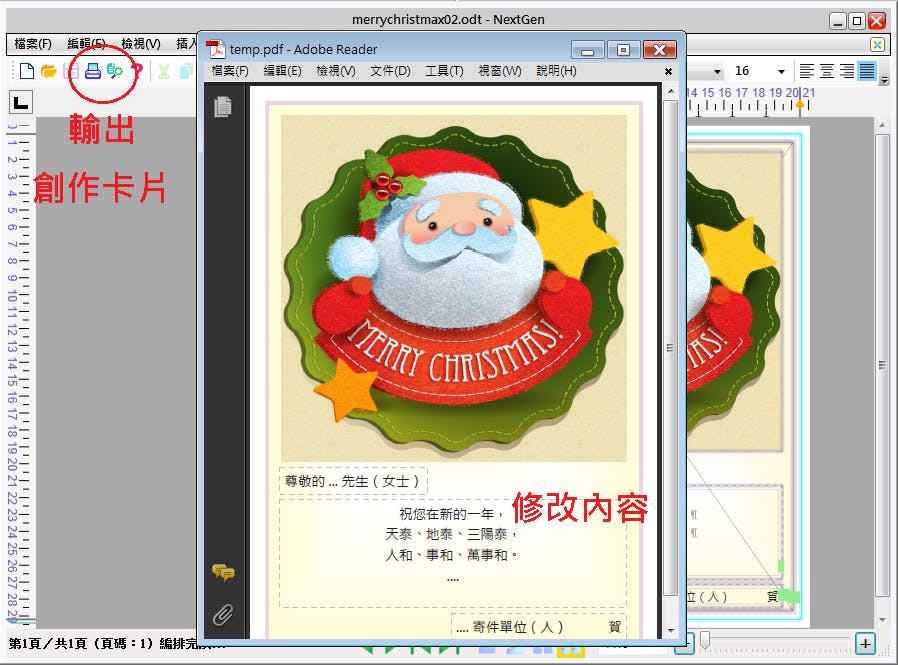Click the text 尊敬的 ... 先生（女士）
Viewport: 898px width, 665px height.
click(352, 481)
